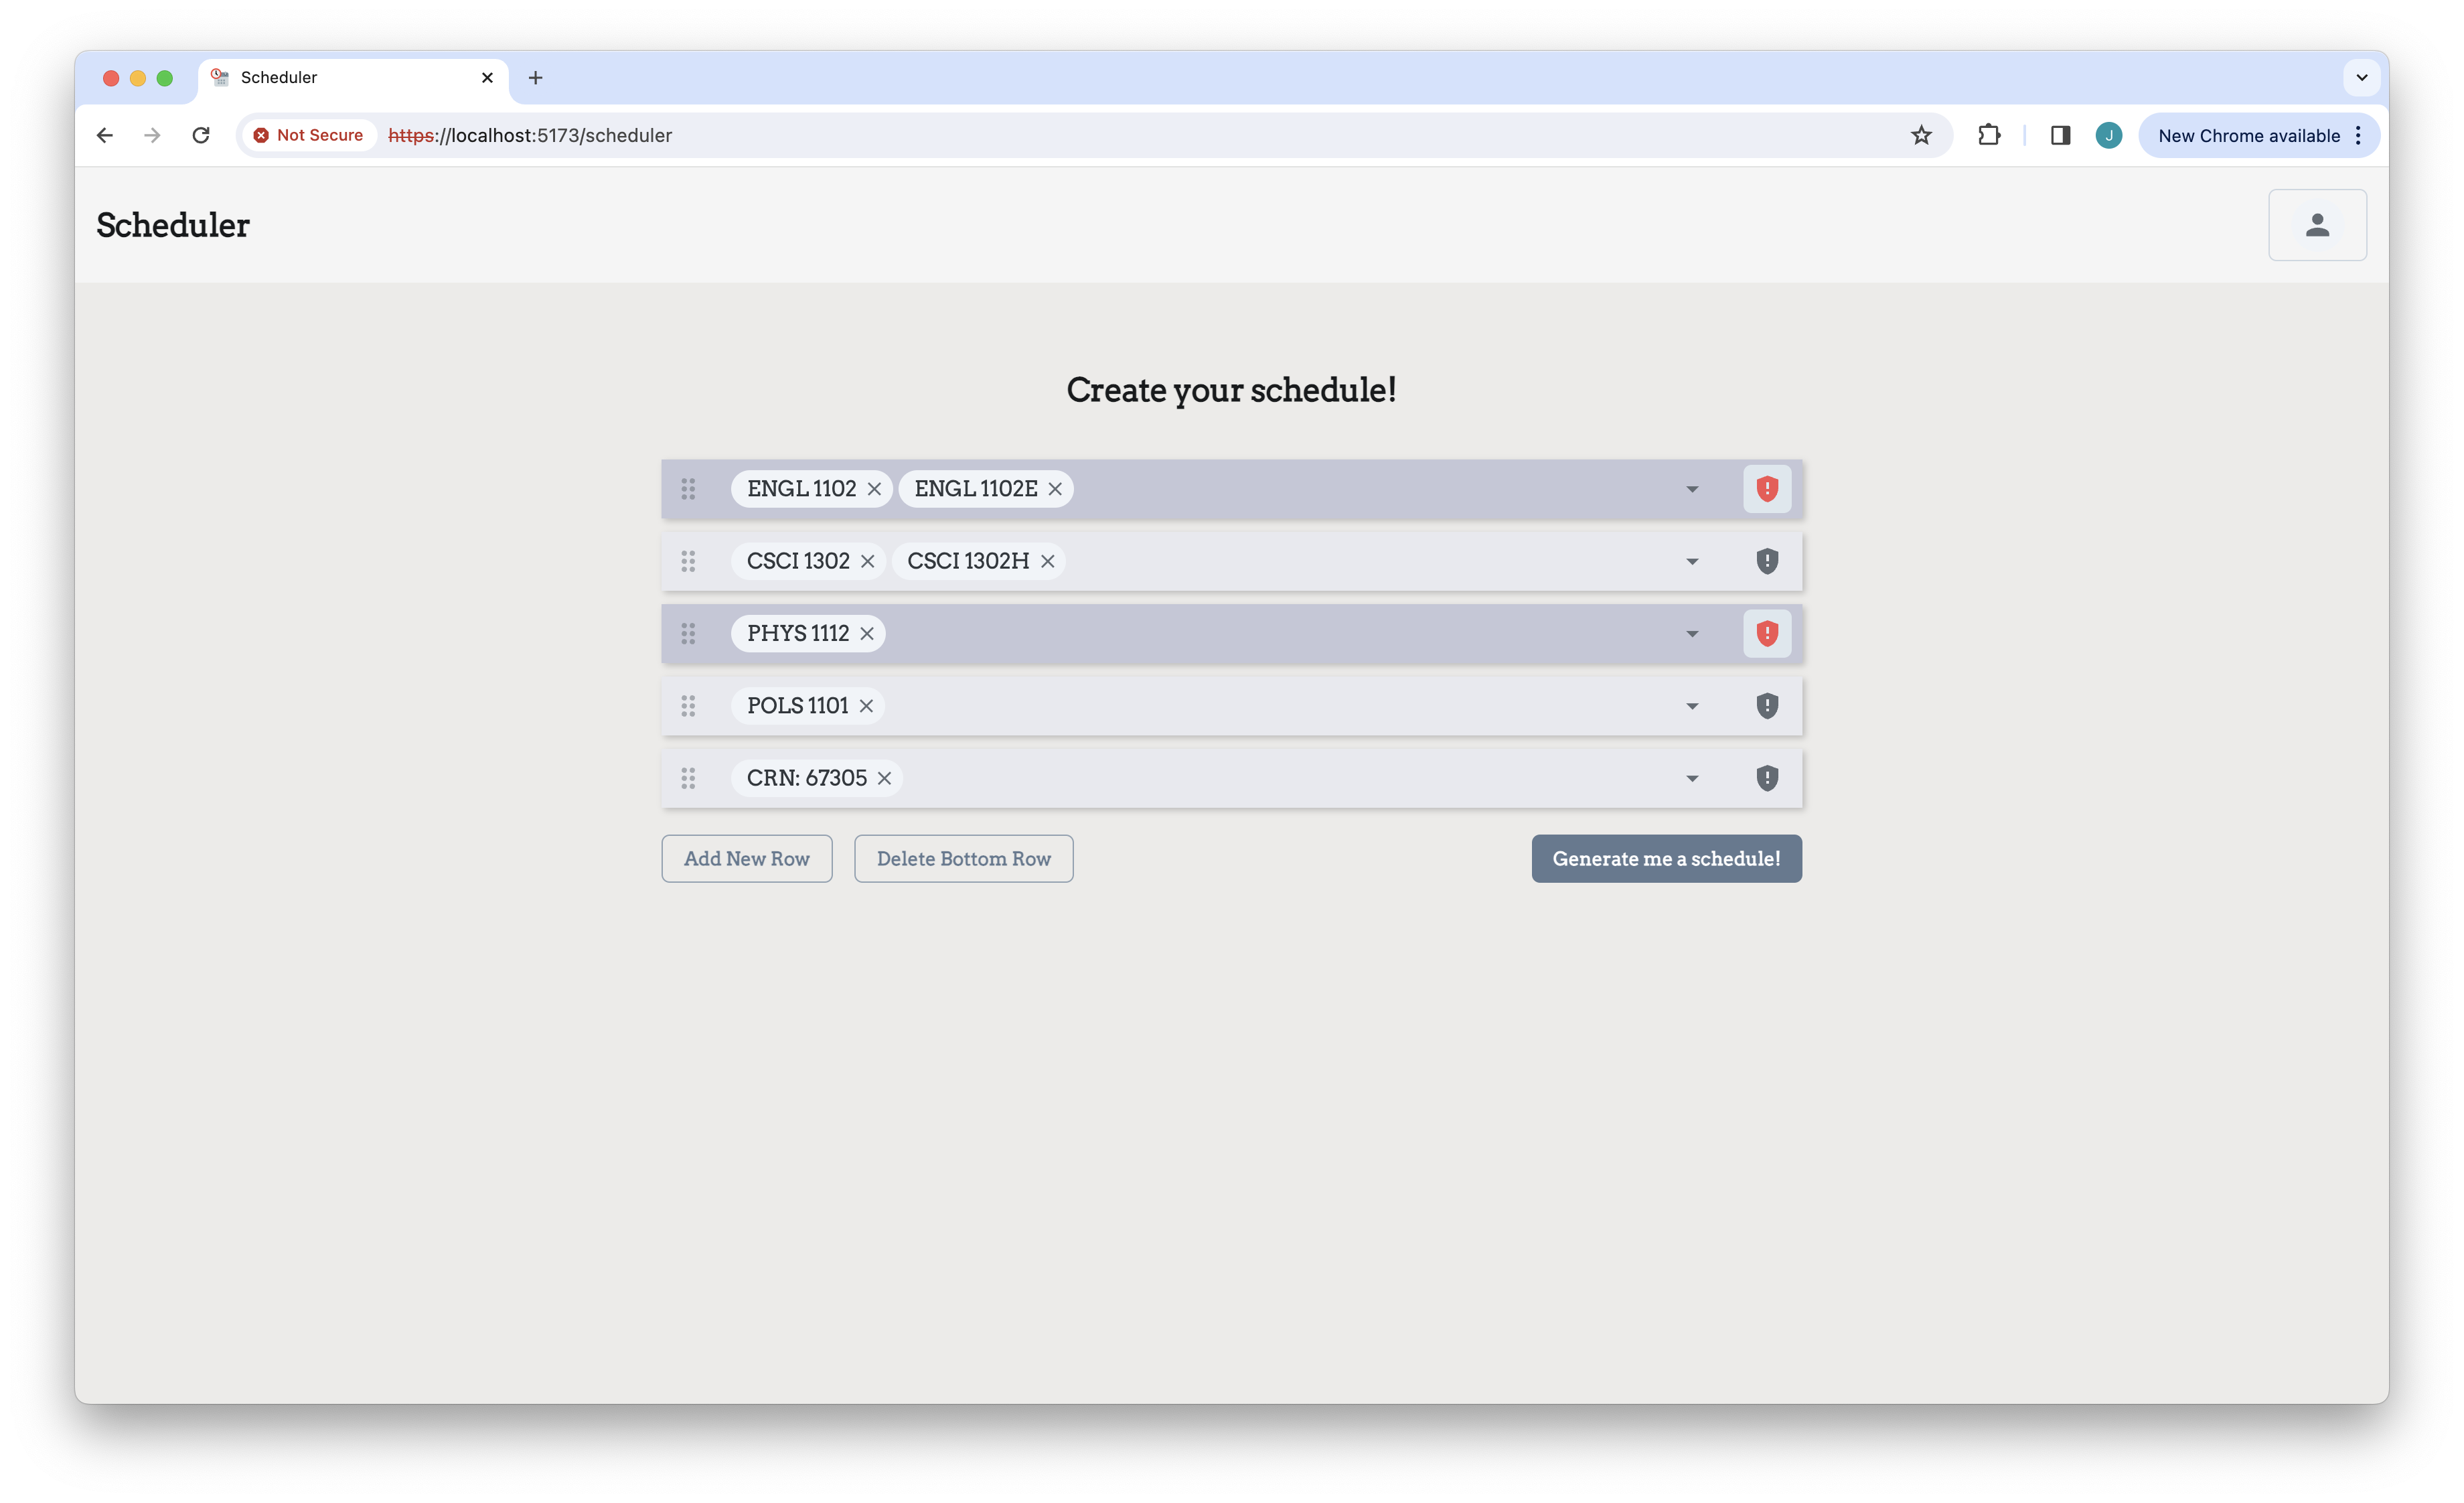The width and height of the screenshot is (2464, 1503).
Task: Toggle the red shield on ENGL 1102 row
Action: pyautogui.click(x=1767, y=489)
